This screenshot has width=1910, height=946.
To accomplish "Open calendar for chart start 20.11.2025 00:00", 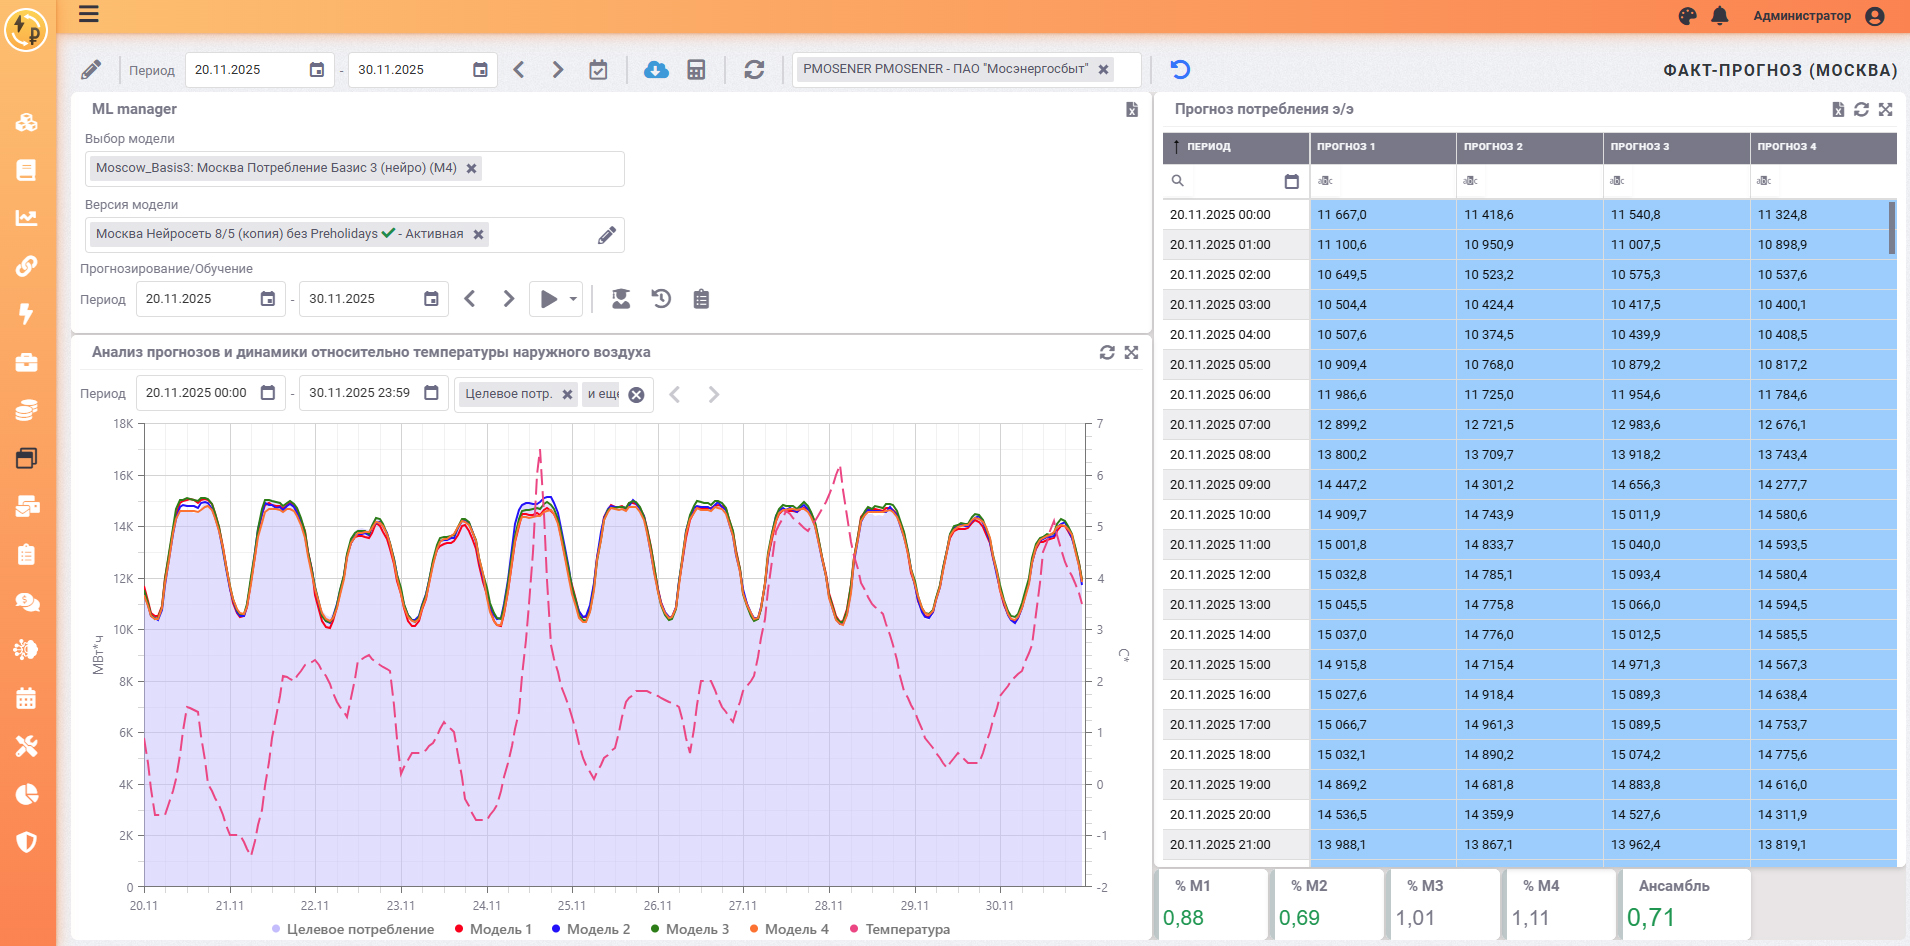I will (268, 393).
